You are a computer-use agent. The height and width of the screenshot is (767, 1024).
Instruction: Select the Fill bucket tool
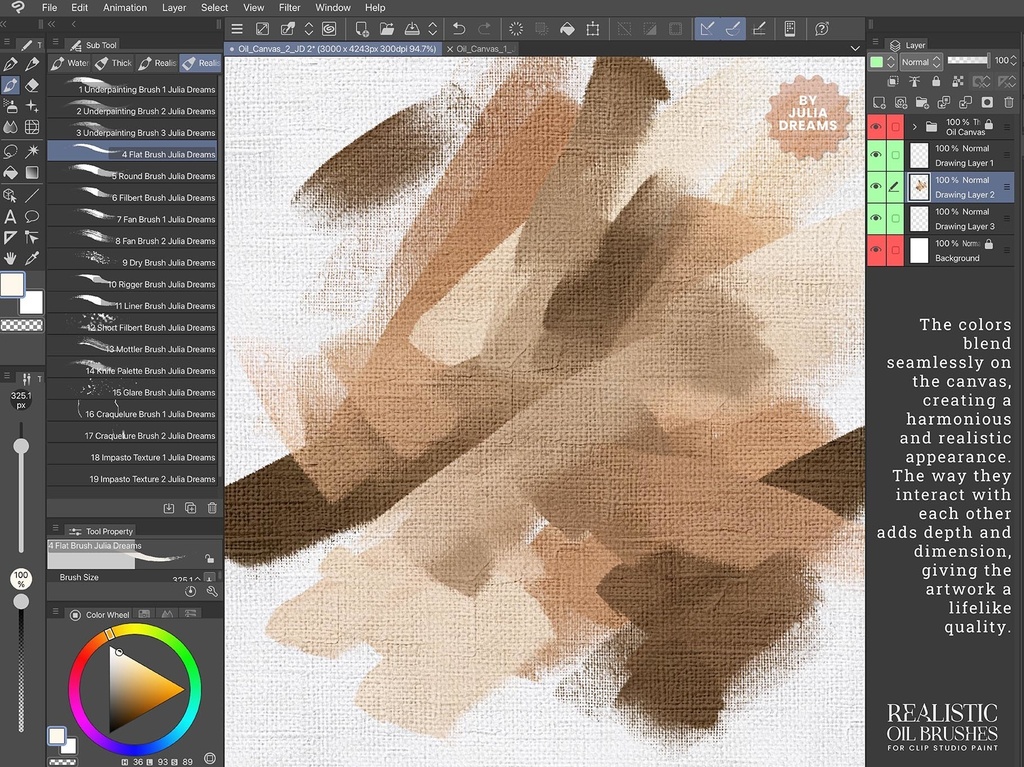click(10, 171)
